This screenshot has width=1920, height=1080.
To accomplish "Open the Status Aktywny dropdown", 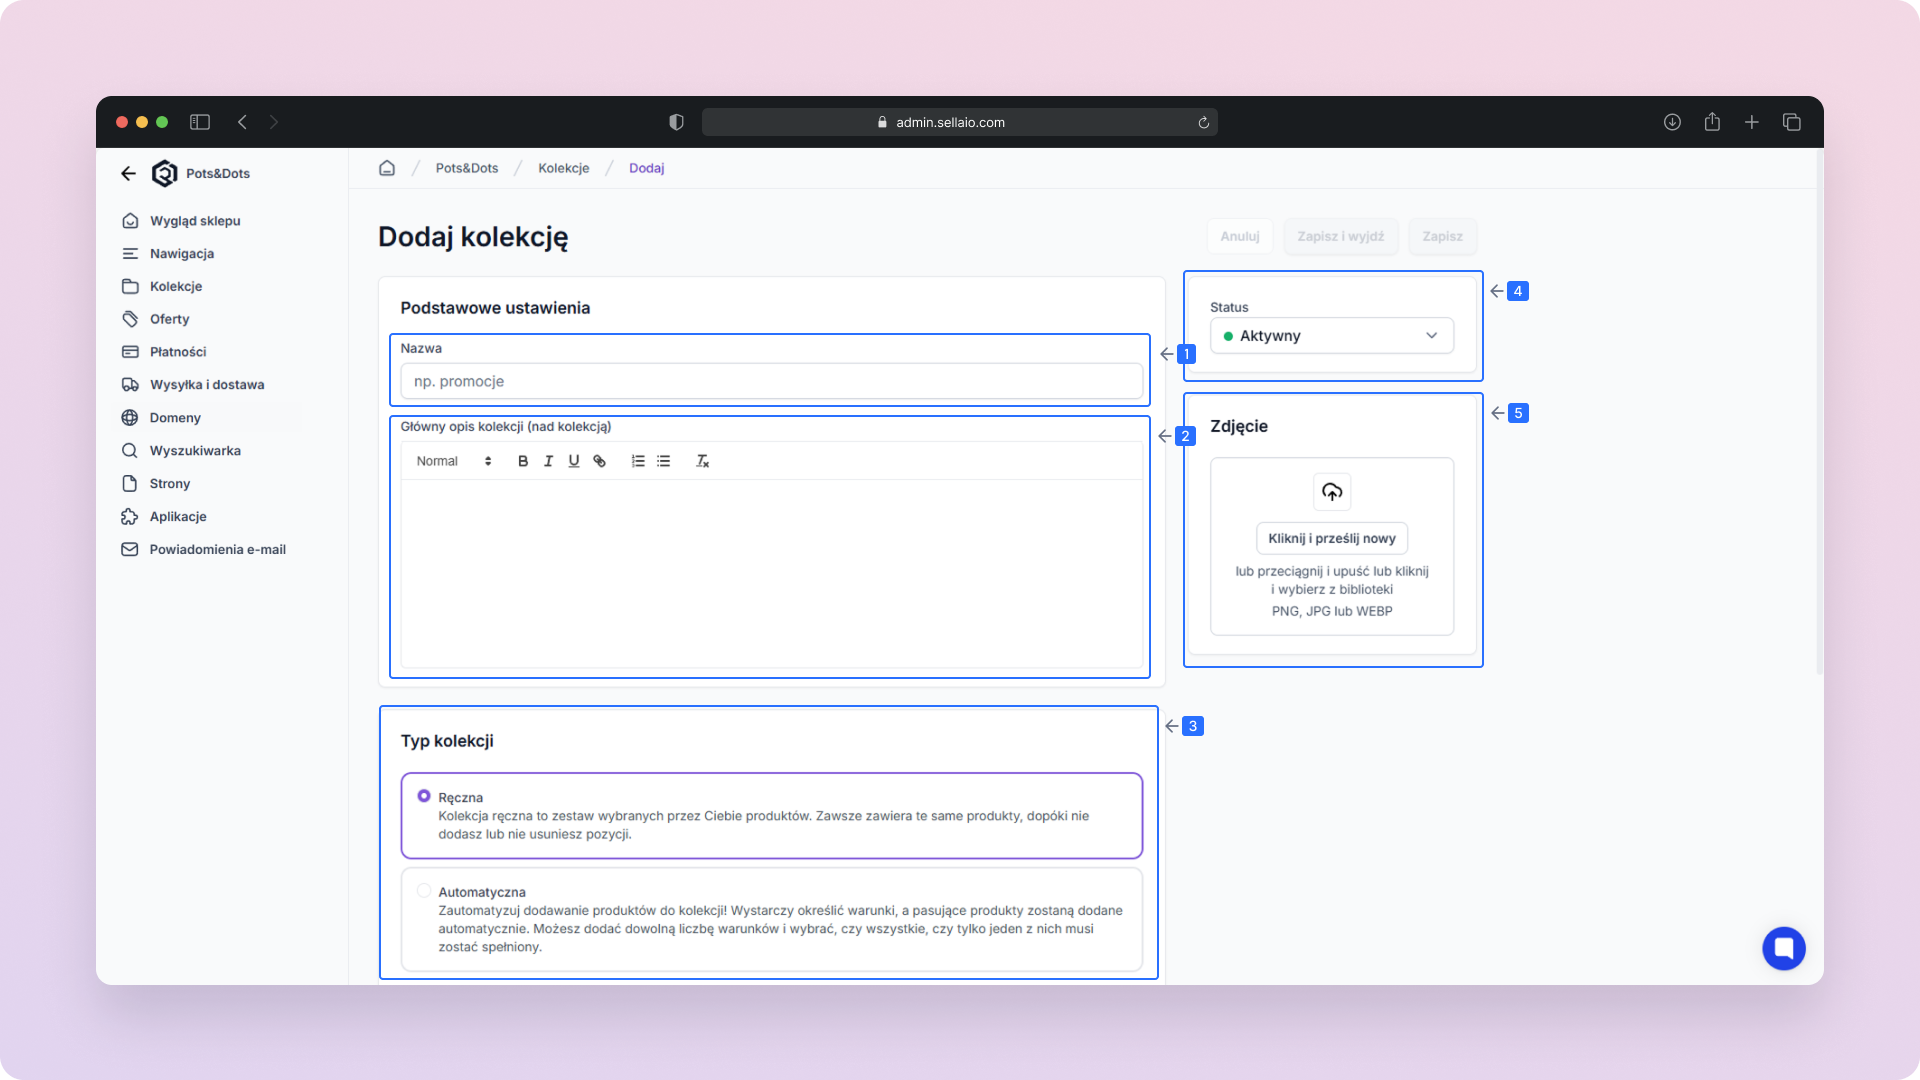I will [x=1331, y=336].
